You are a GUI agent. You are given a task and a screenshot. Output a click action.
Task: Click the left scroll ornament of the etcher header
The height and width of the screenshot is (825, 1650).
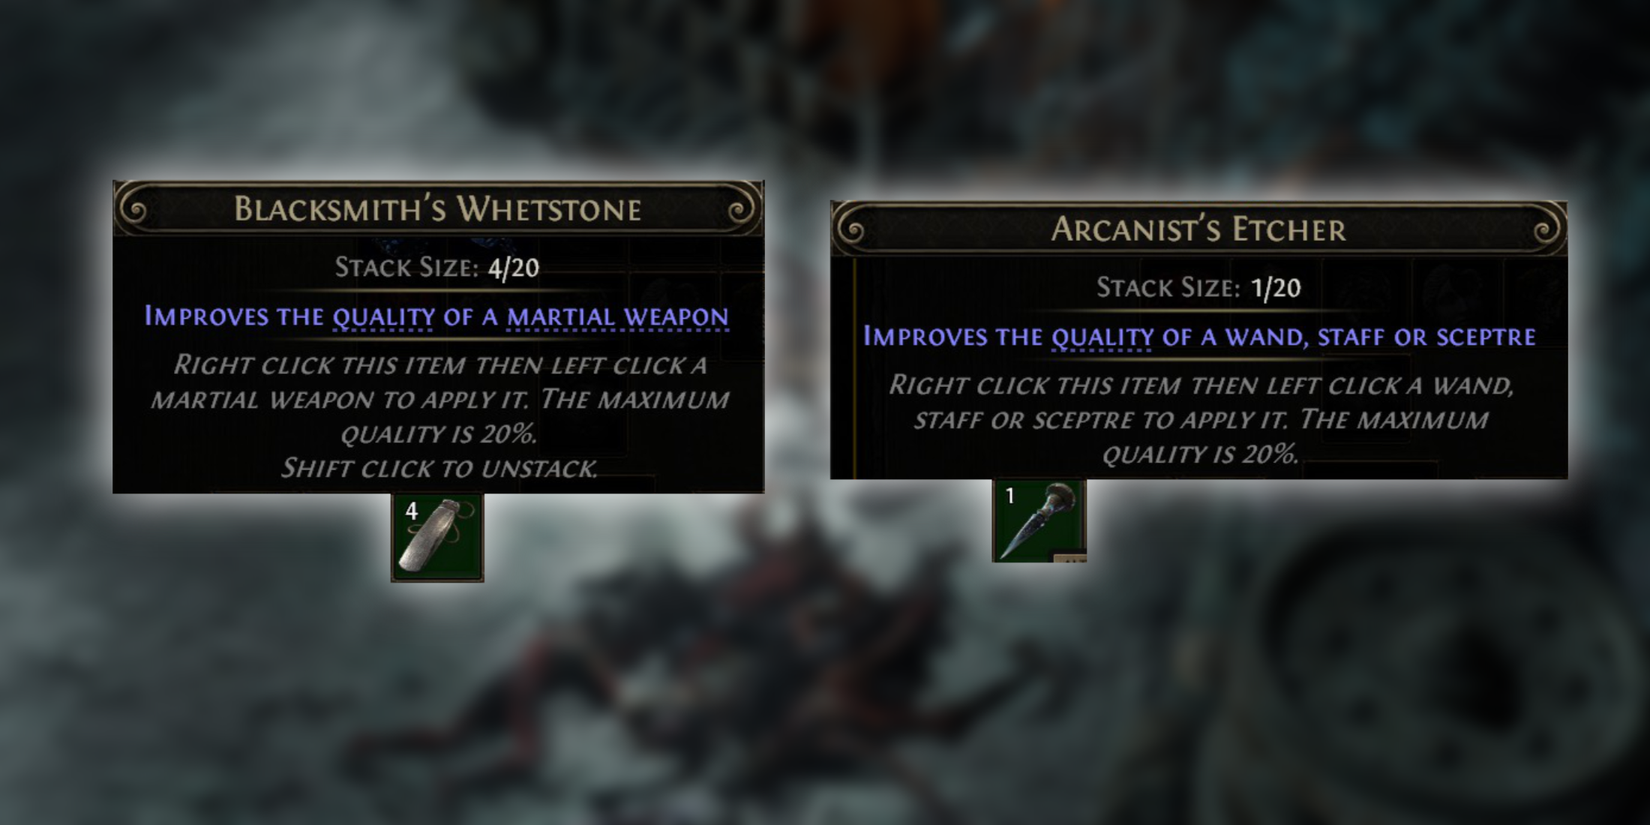(x=852, y=229)
